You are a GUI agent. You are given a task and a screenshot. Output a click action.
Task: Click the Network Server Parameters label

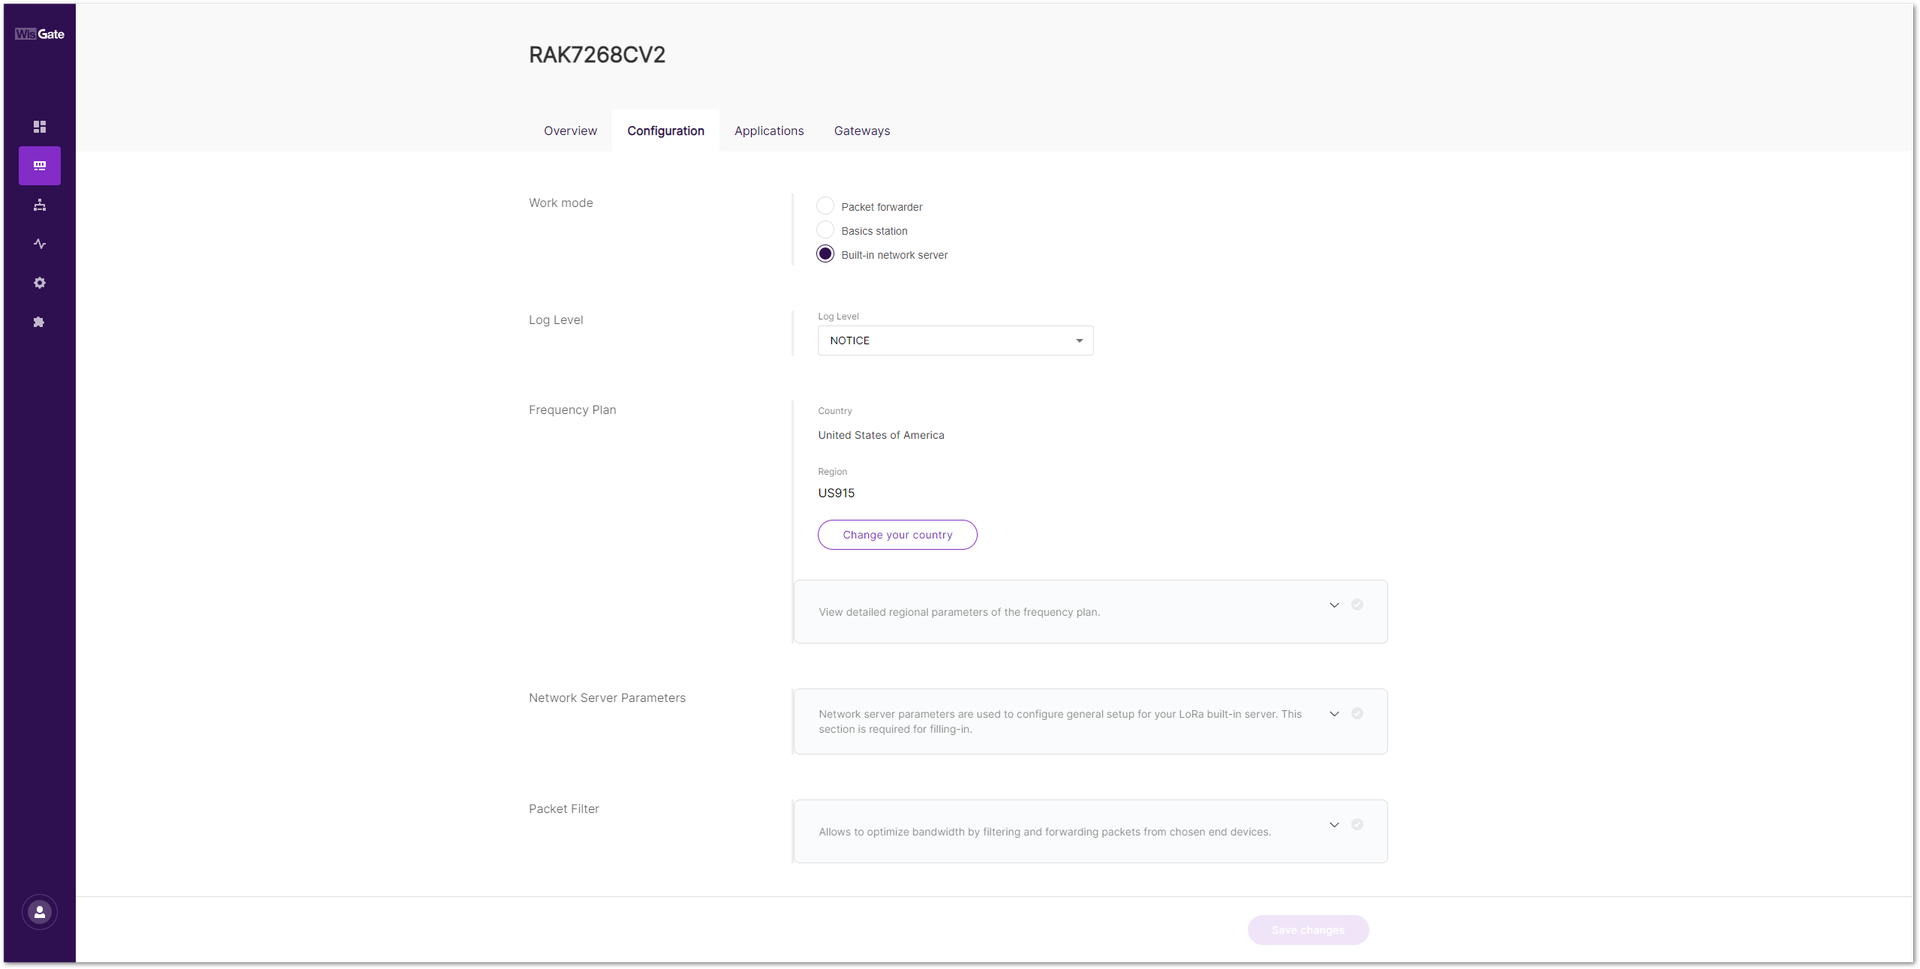point(607,698)
